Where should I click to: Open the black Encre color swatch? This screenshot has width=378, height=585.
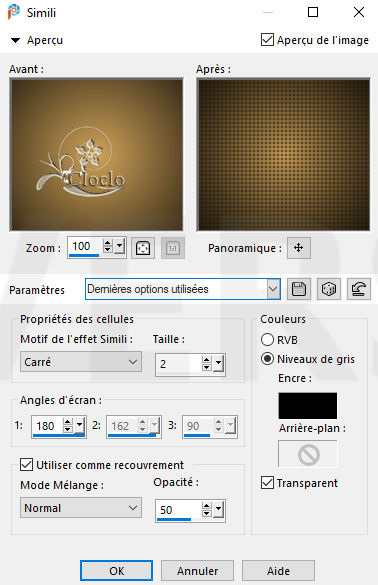307,406
